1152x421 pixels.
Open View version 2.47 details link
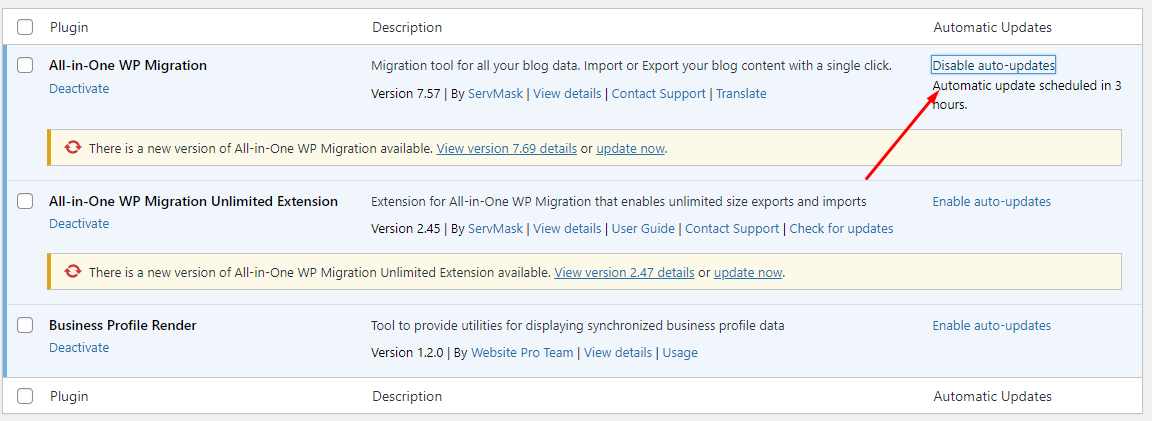point(624,273)
